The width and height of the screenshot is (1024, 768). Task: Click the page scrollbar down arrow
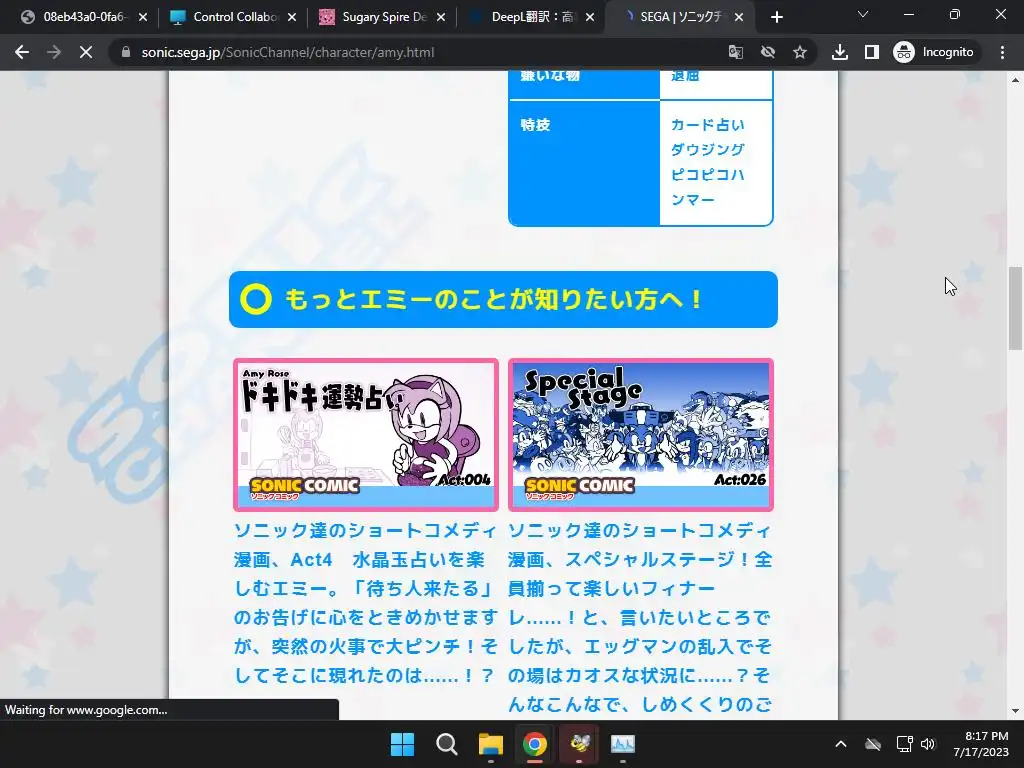(1015, 711)
